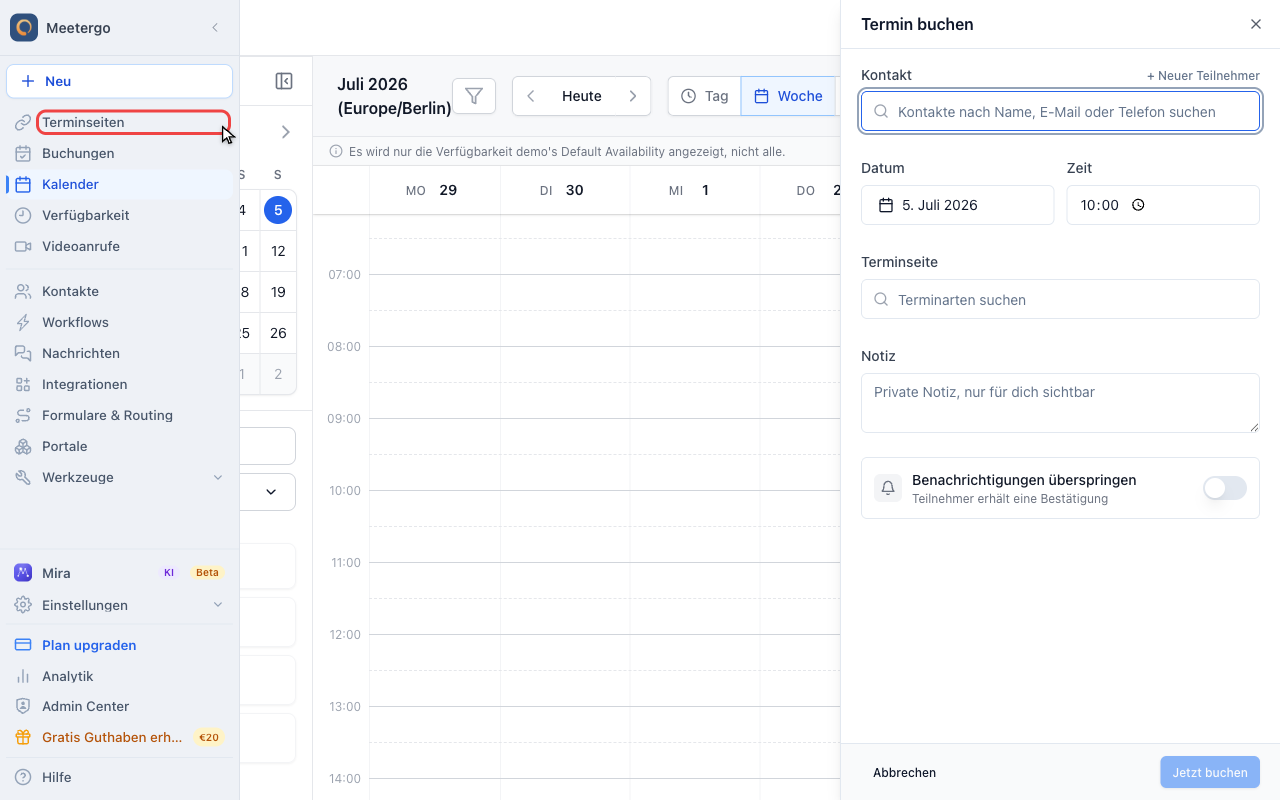
Task: Collapse the Meetergo sidebar arrow
Action: coord(215,28)
